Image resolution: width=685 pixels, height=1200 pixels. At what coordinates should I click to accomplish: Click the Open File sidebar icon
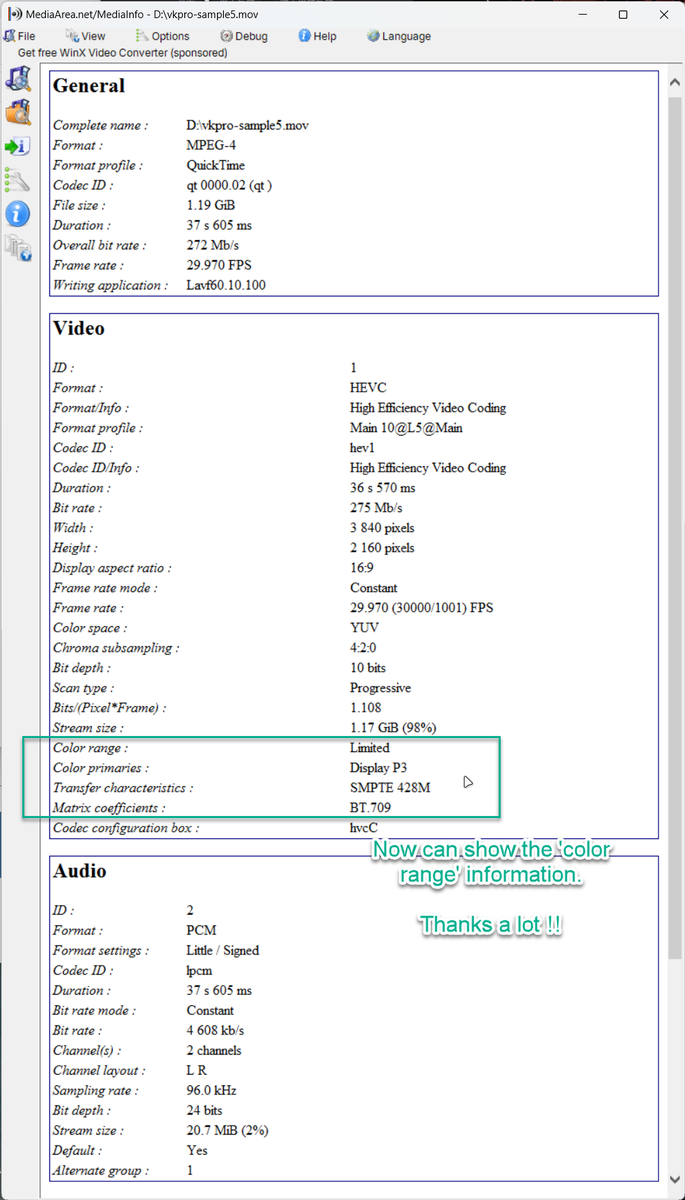pos(18,80)
